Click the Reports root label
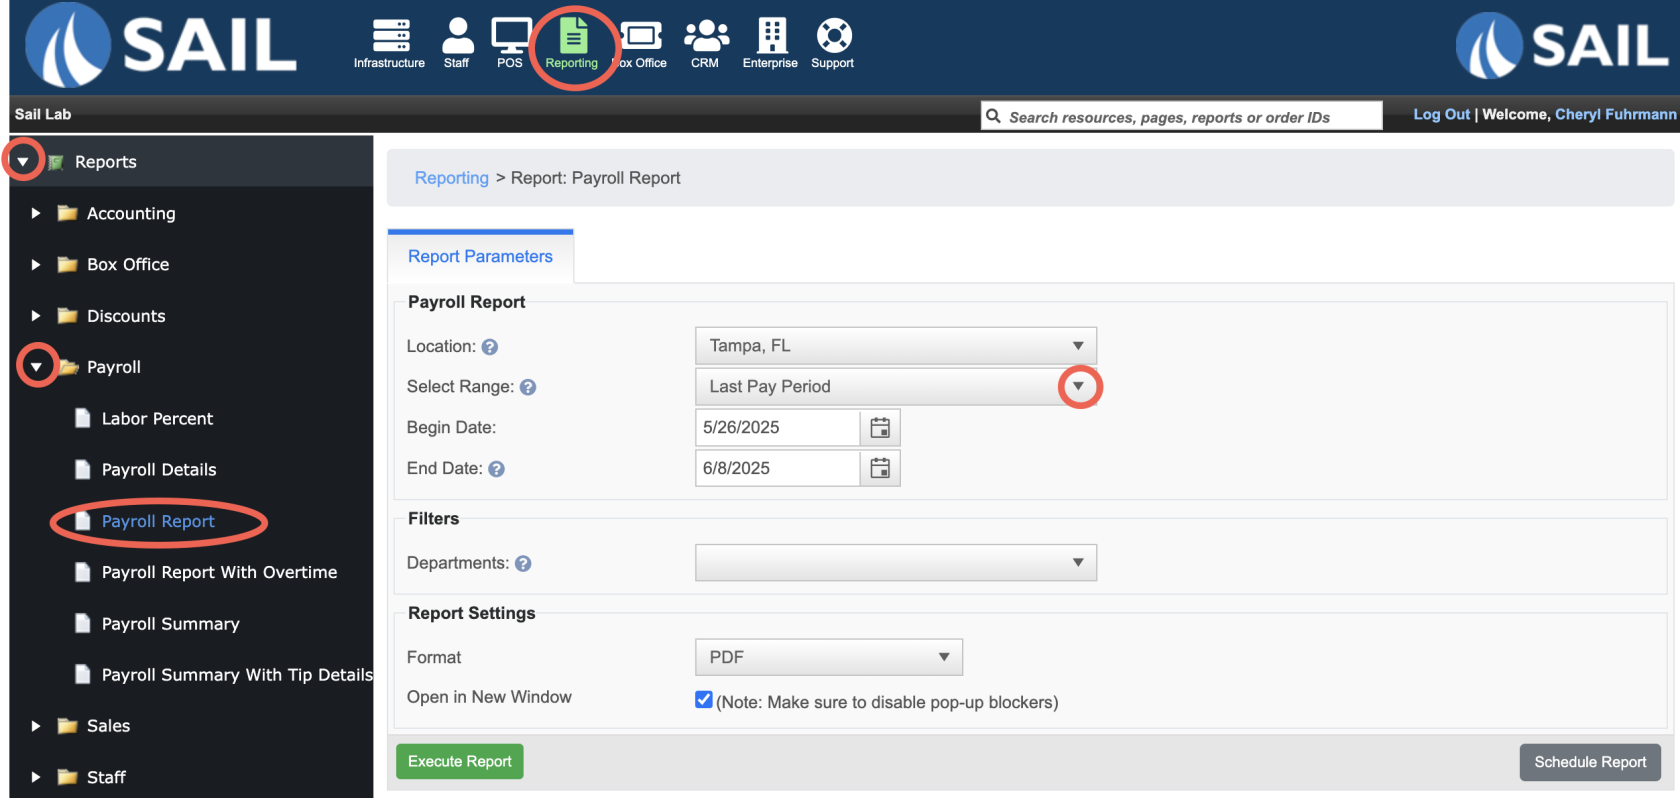 106,162
